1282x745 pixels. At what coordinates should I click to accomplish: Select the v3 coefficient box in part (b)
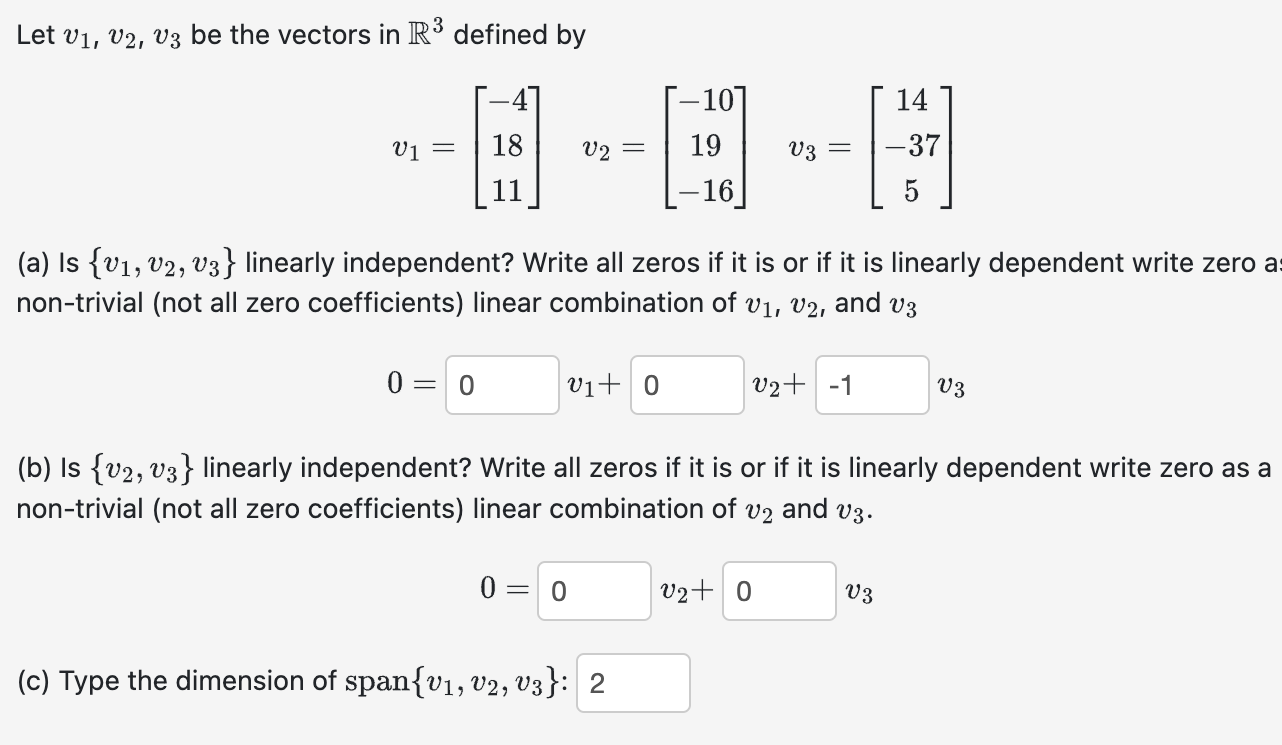coord(779,592)
